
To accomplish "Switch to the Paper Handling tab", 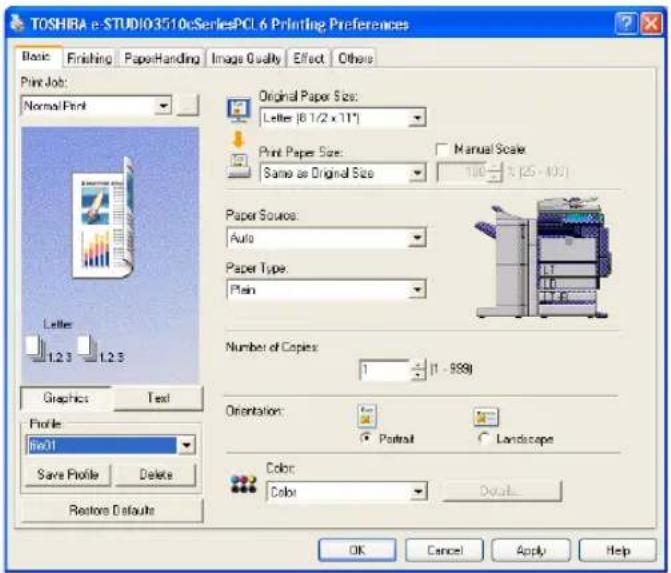I will [x=162, y=58].
